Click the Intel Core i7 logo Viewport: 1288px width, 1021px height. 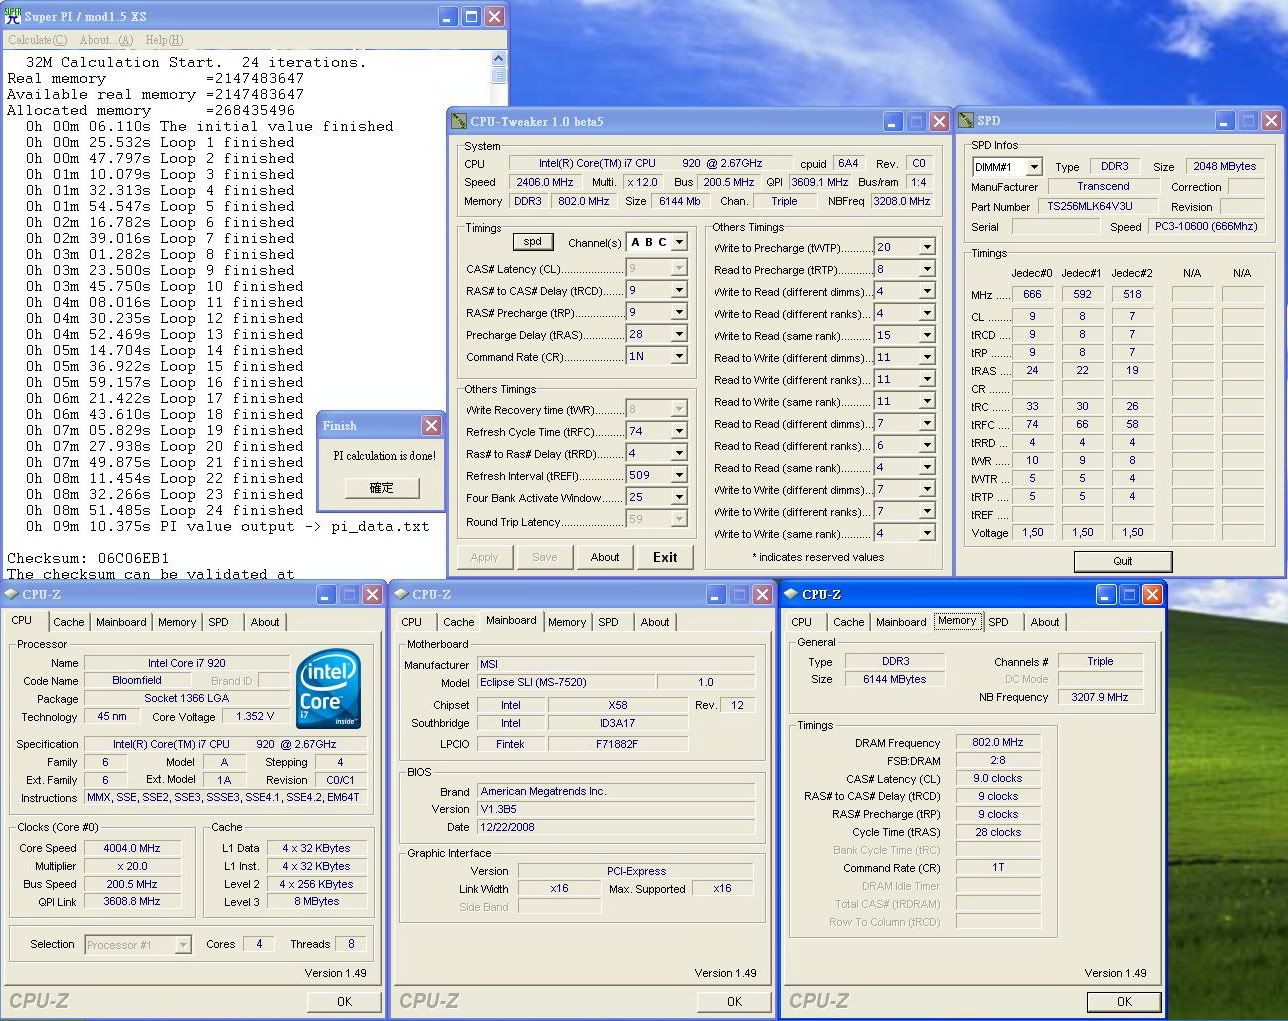pyautogui.click(x=329, y=690)
